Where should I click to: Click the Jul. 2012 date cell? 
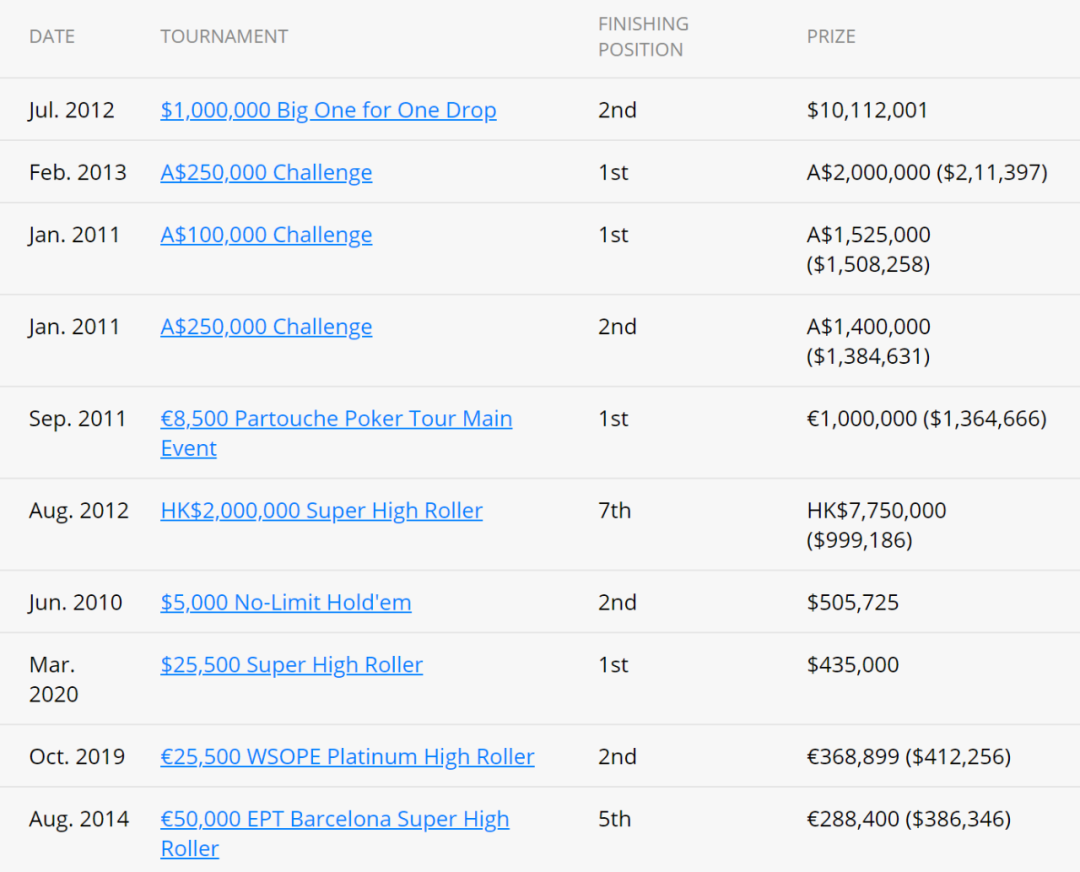click(71, 110)
